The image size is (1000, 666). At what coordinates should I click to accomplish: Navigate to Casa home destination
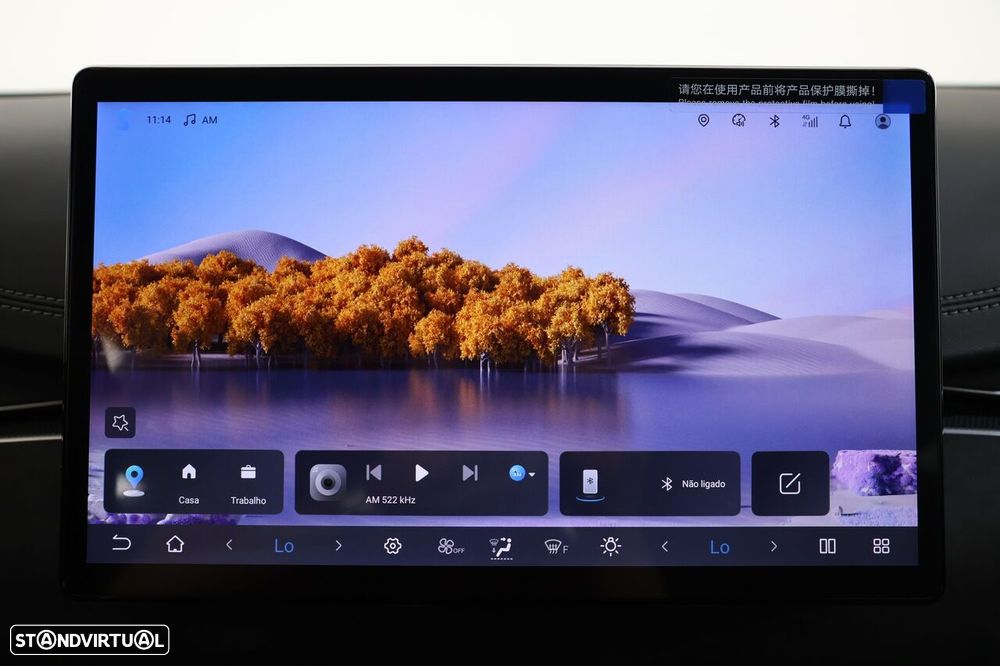coord(189,484)
